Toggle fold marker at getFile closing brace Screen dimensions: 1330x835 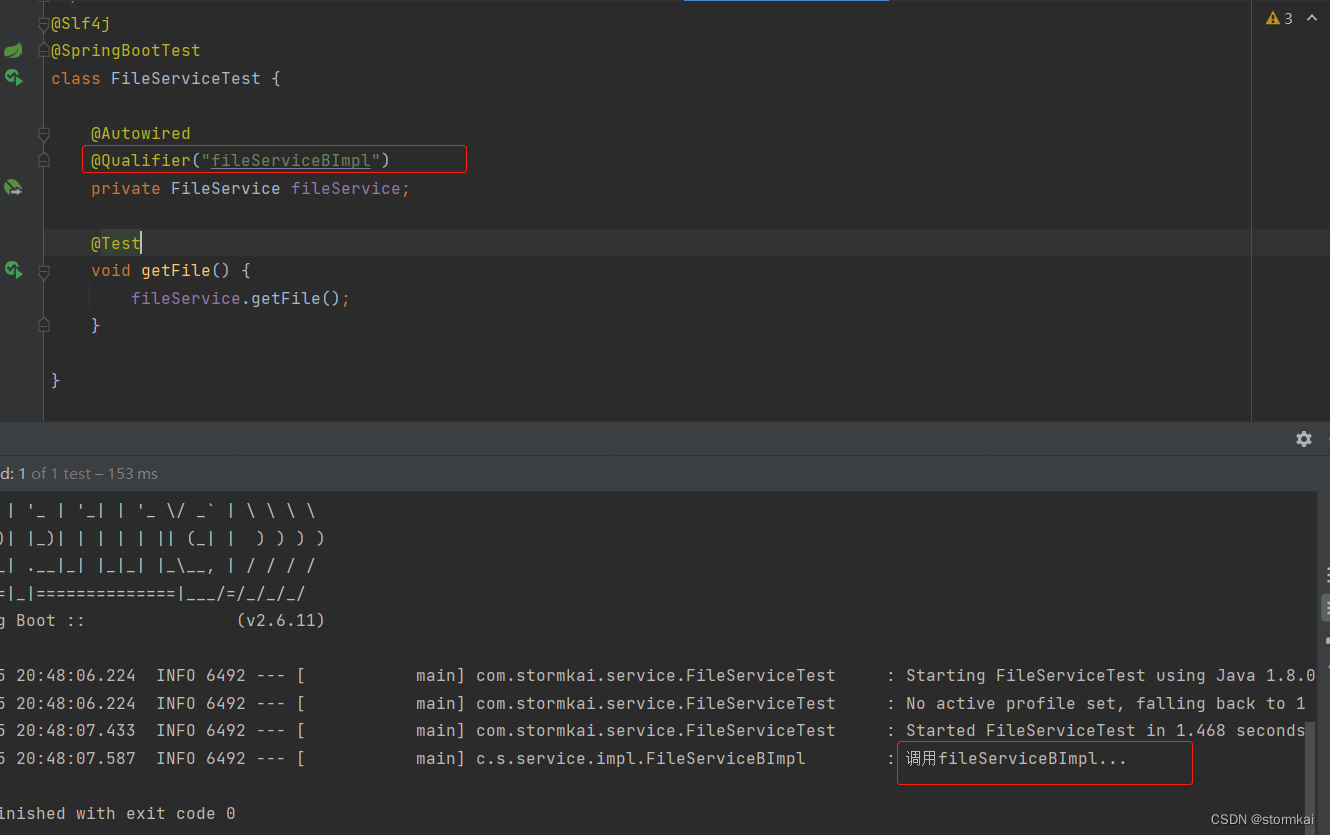tap(43, 325)
